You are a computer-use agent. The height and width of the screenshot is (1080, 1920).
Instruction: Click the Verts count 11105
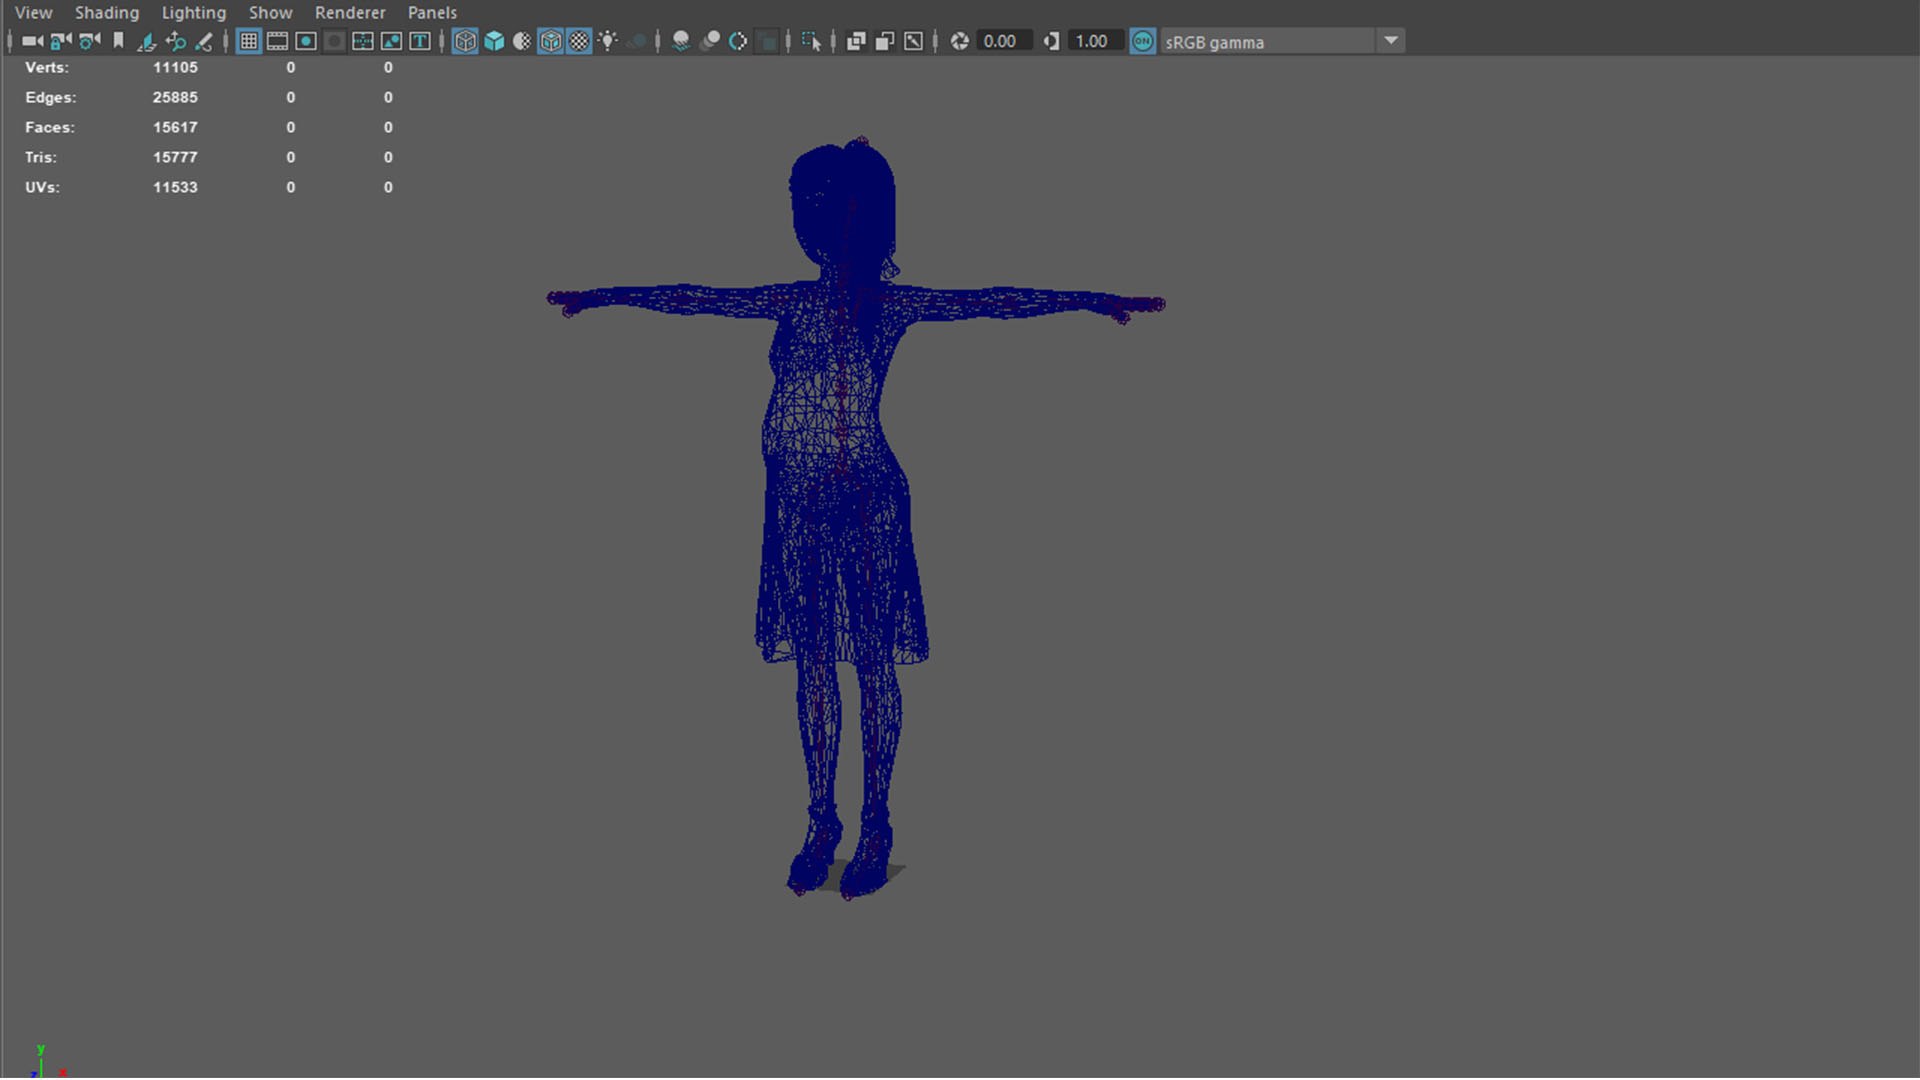click(175, 67)
